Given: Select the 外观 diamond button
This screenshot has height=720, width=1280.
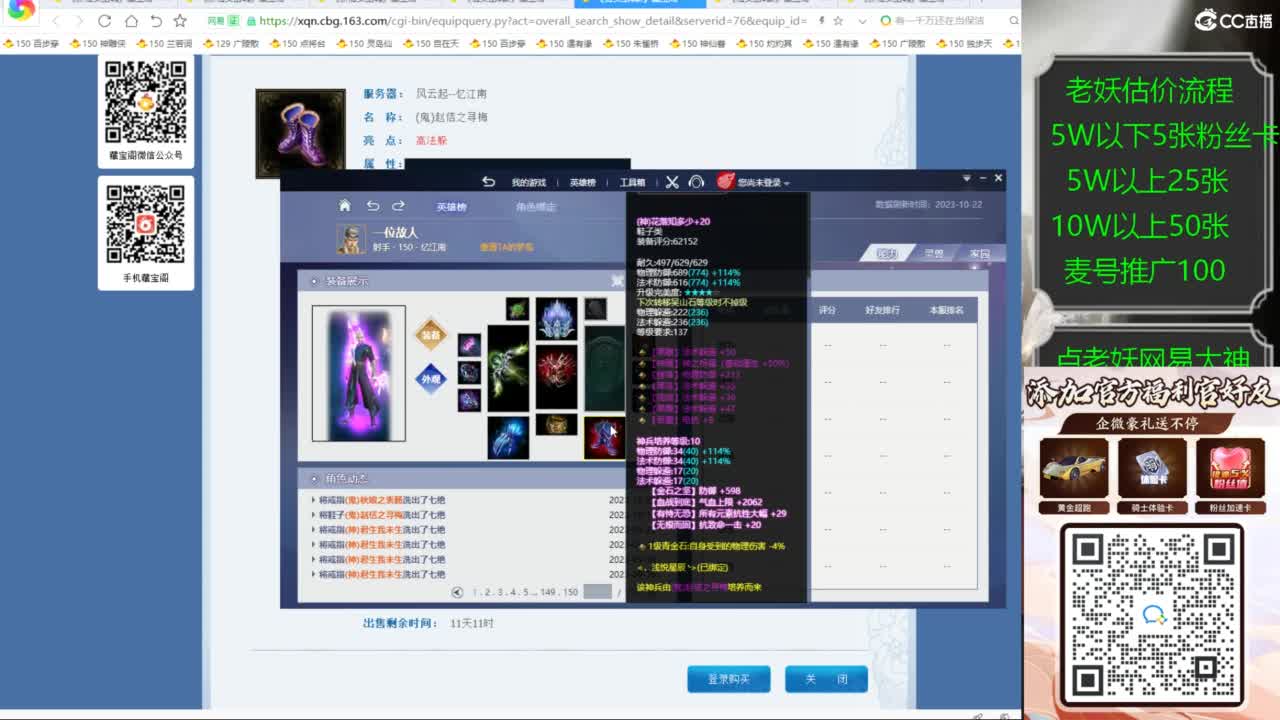Looking at the screenshot, I should [x=430, y=380].
